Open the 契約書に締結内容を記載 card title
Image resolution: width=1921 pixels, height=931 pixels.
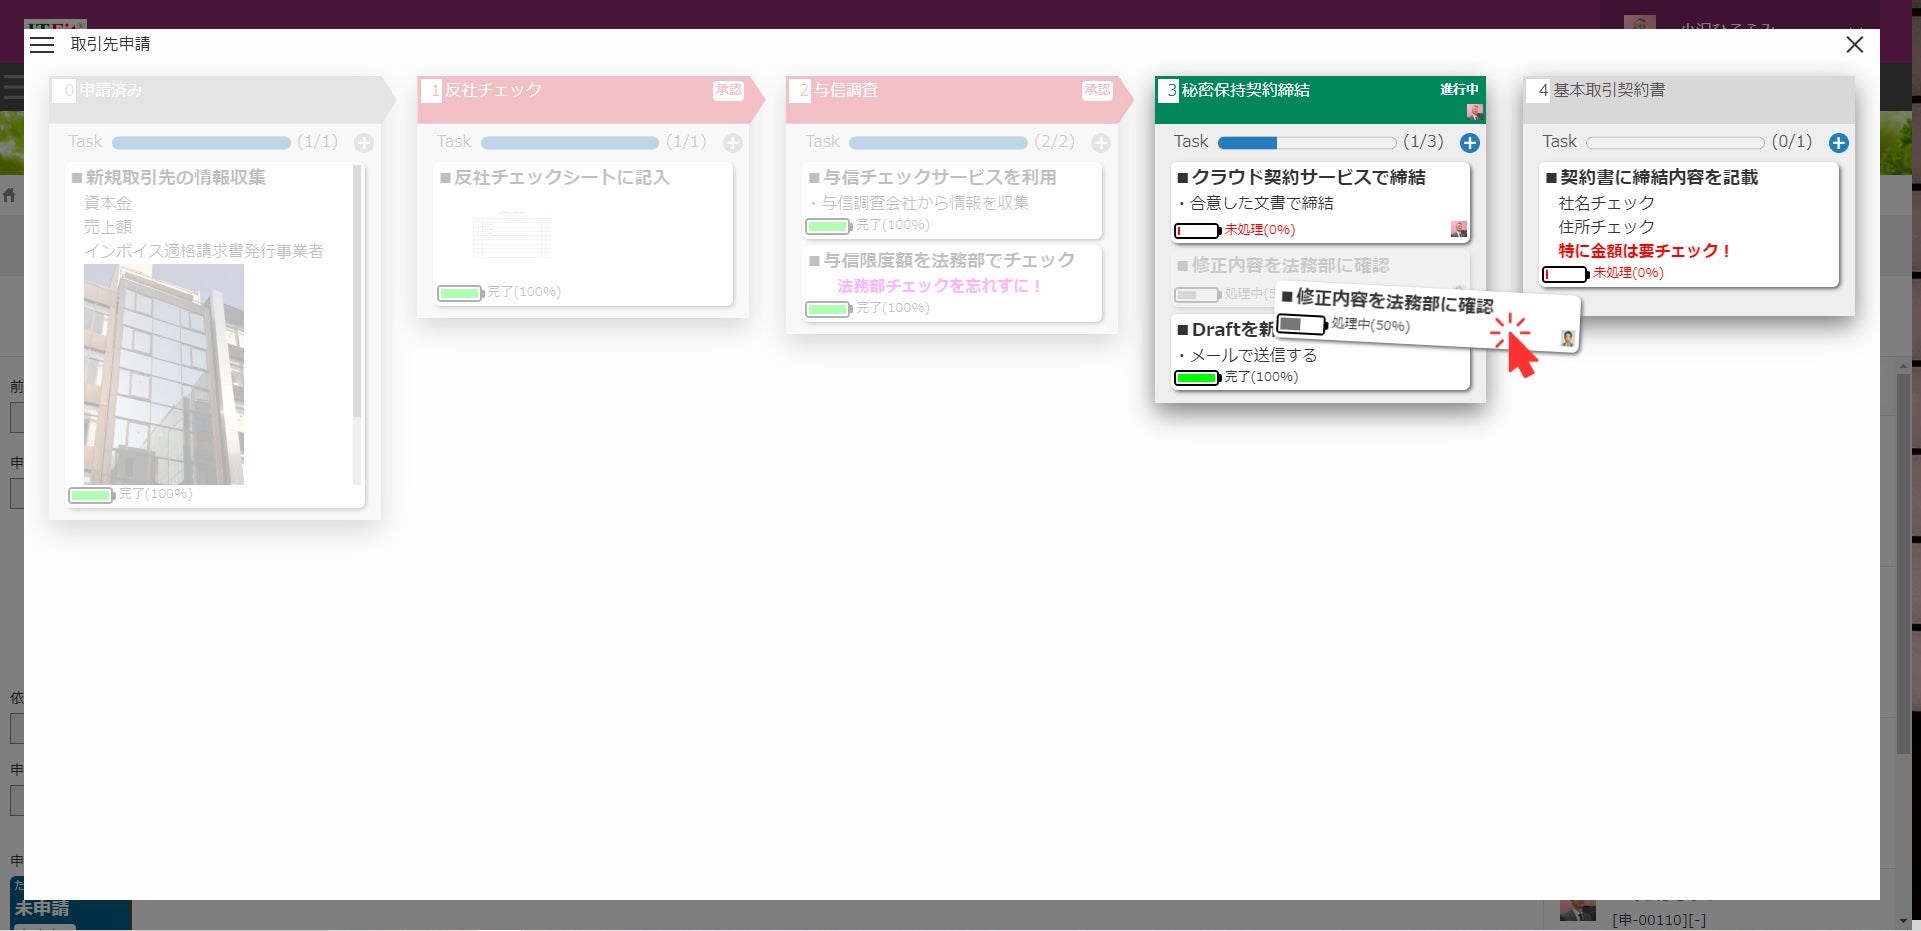[1652, 178]
